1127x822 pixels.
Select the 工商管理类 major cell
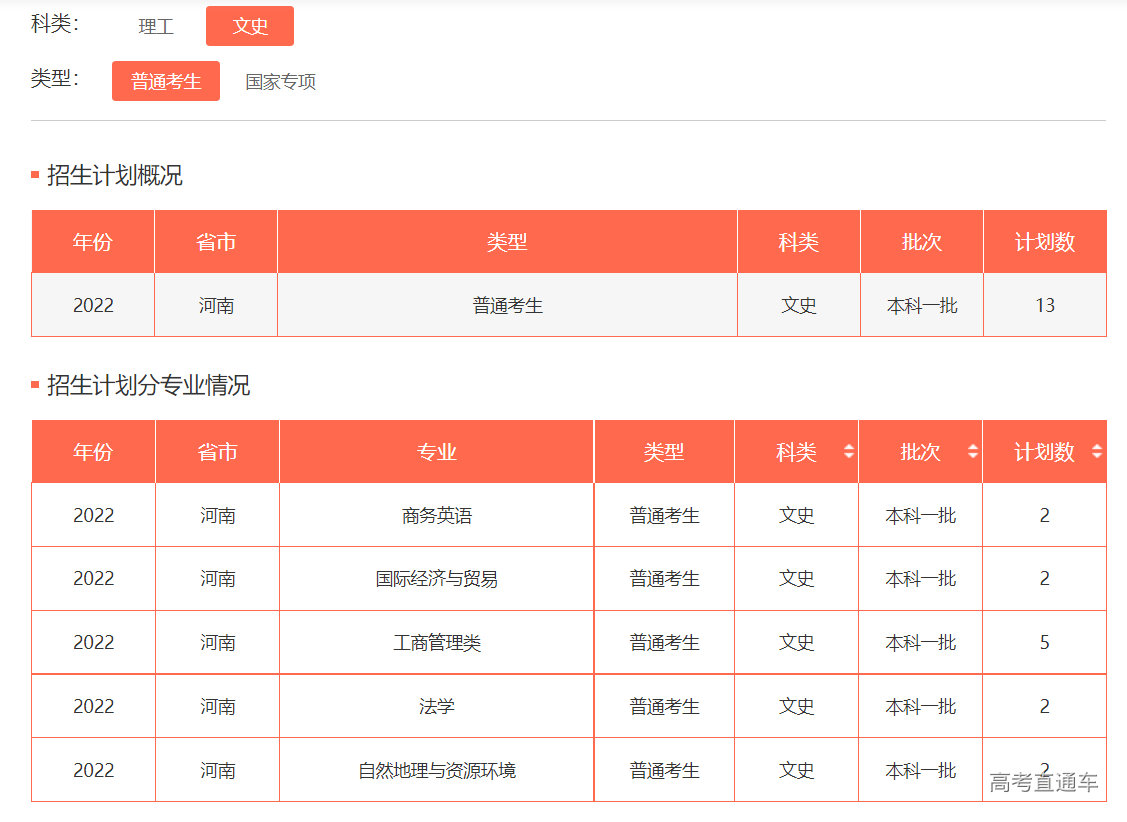(x=435, y=642)
